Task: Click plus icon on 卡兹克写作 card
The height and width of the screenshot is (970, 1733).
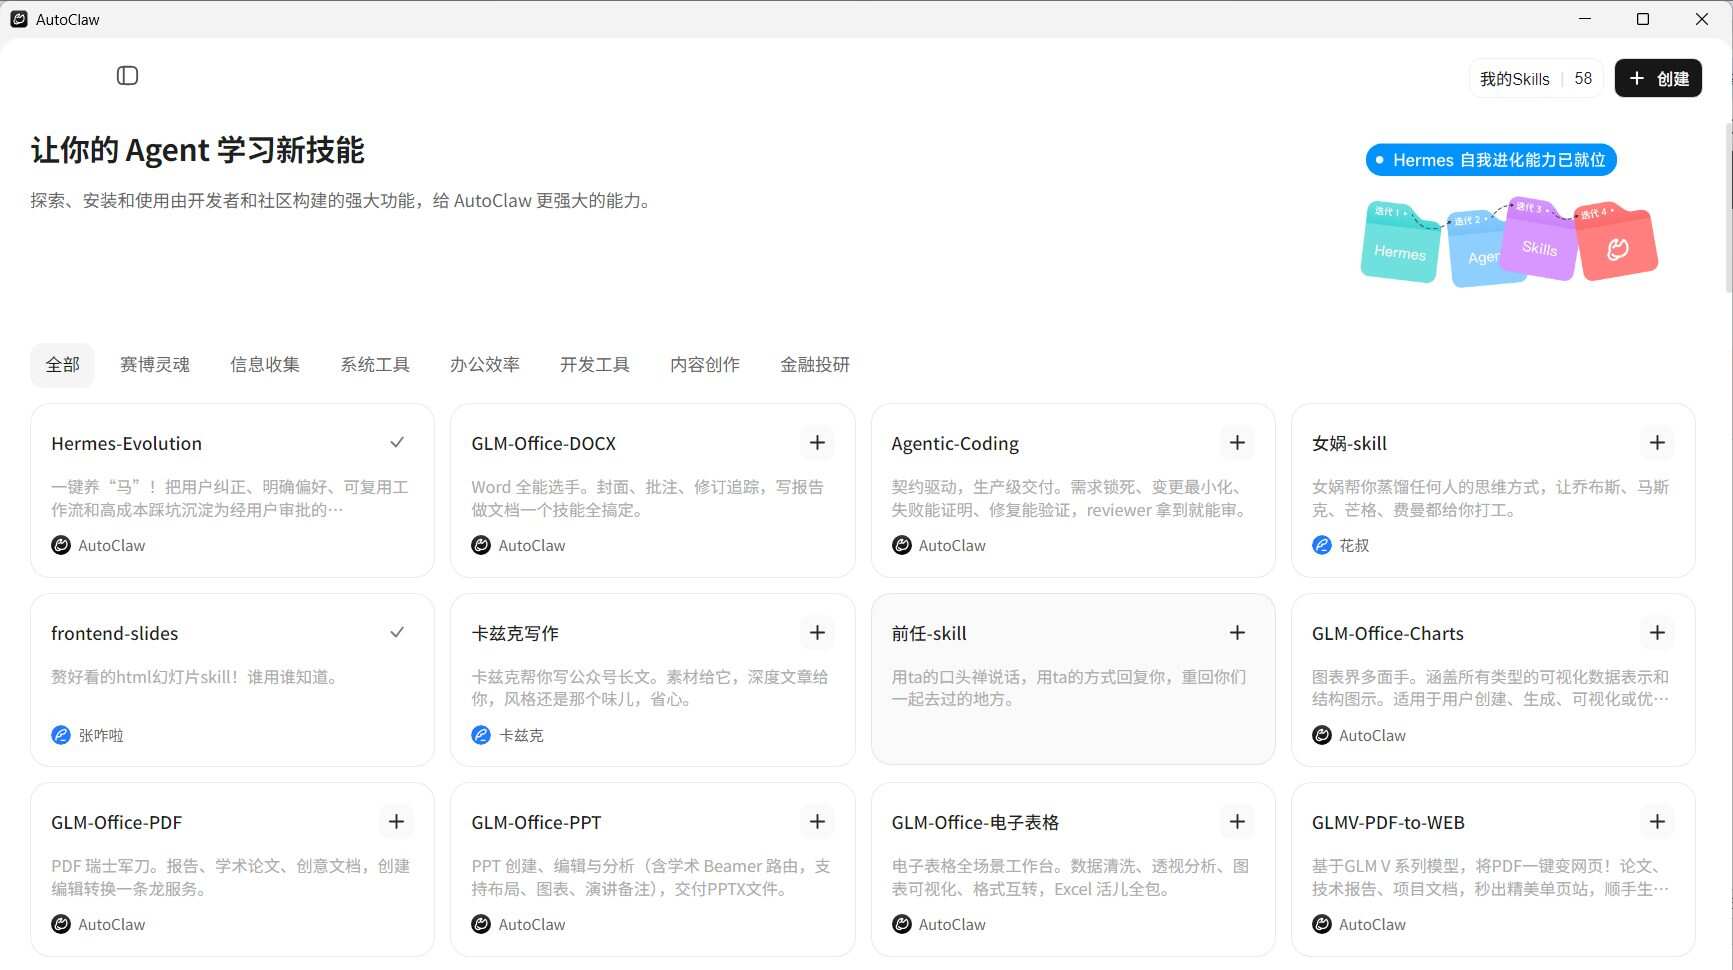Action: 817,633
